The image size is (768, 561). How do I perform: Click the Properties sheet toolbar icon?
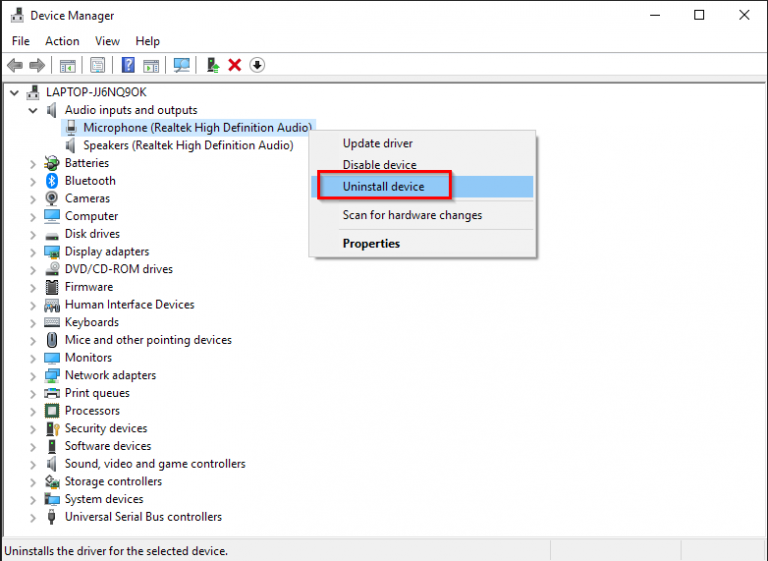[97, 65]
